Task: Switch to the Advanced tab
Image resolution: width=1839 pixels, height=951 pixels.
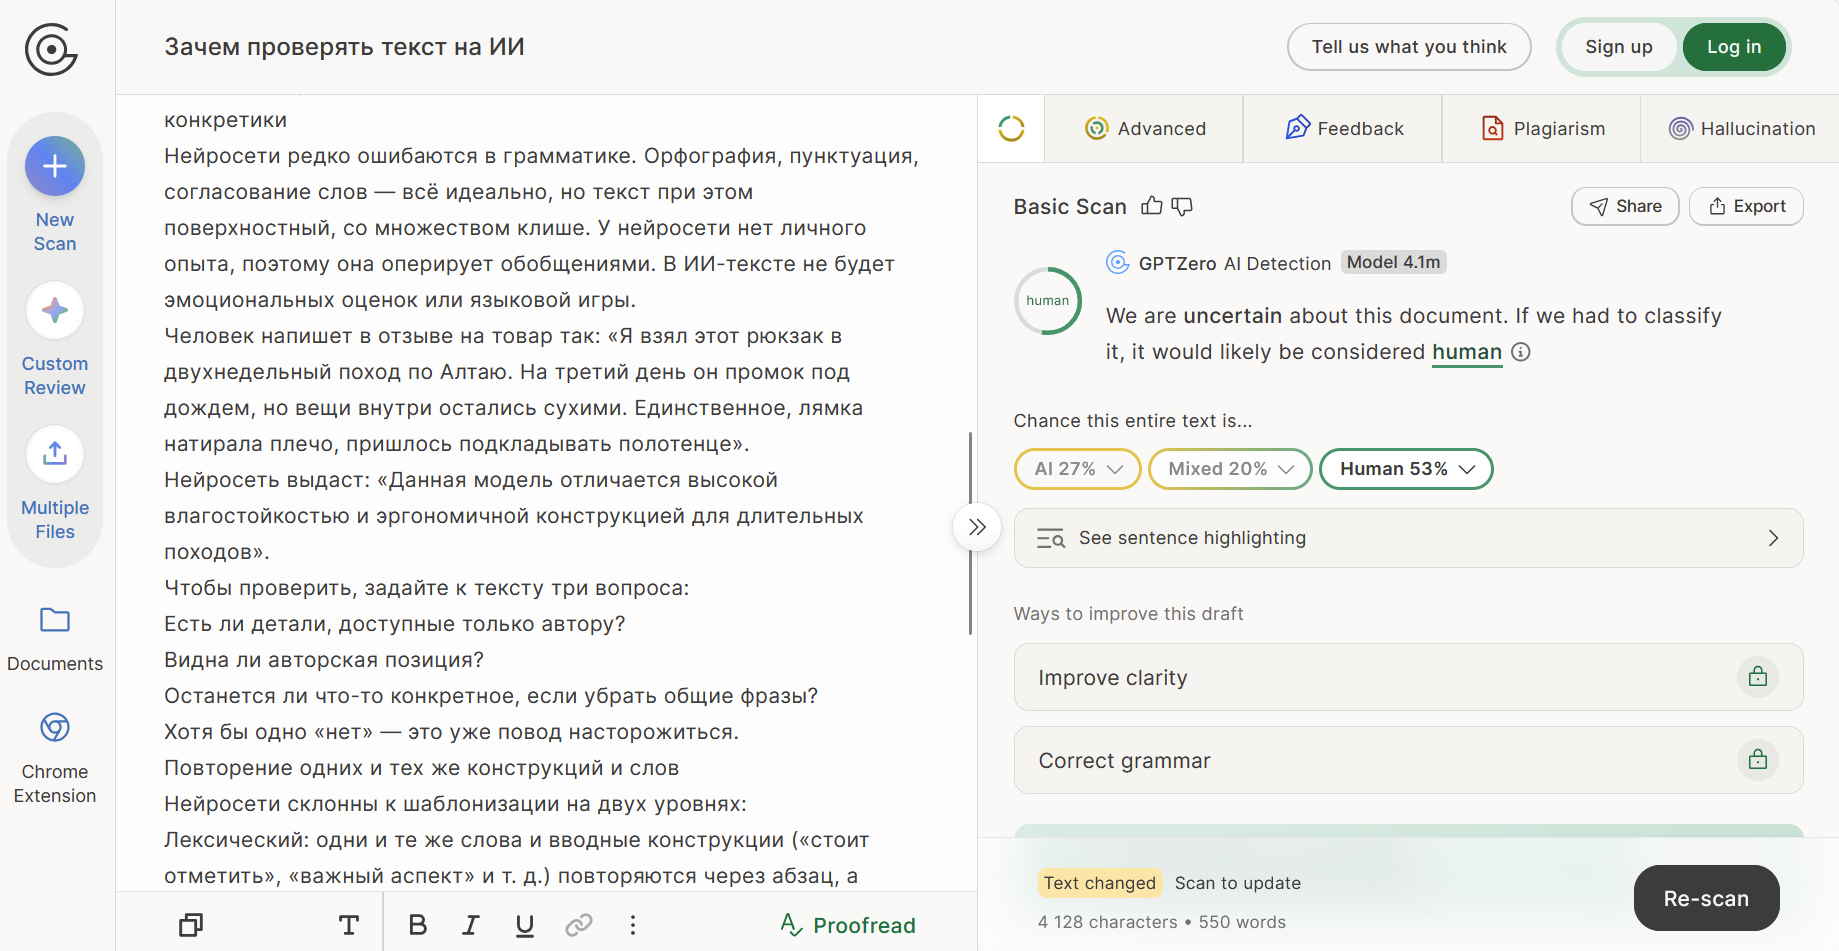Action: pos(1145,128)
